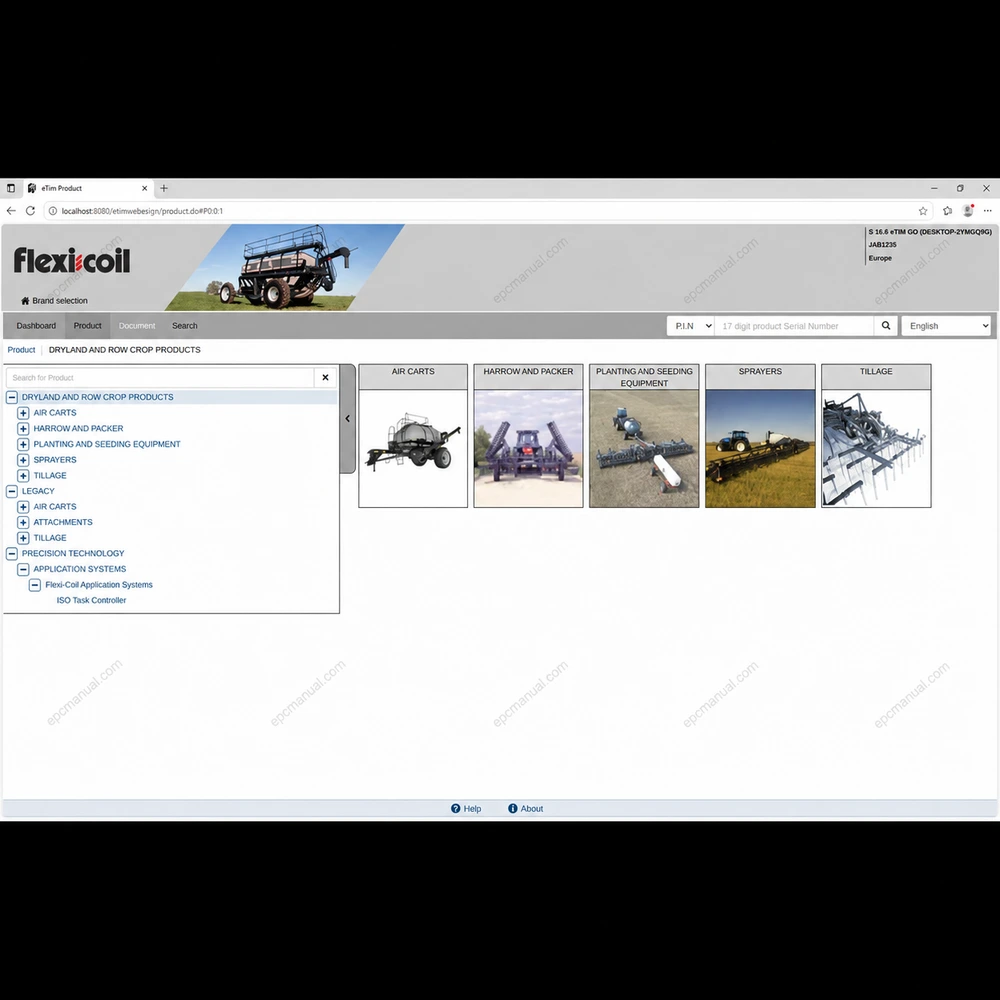Click the browser address bar URL
1000x1000 pixels.
[x=142, y=211]
